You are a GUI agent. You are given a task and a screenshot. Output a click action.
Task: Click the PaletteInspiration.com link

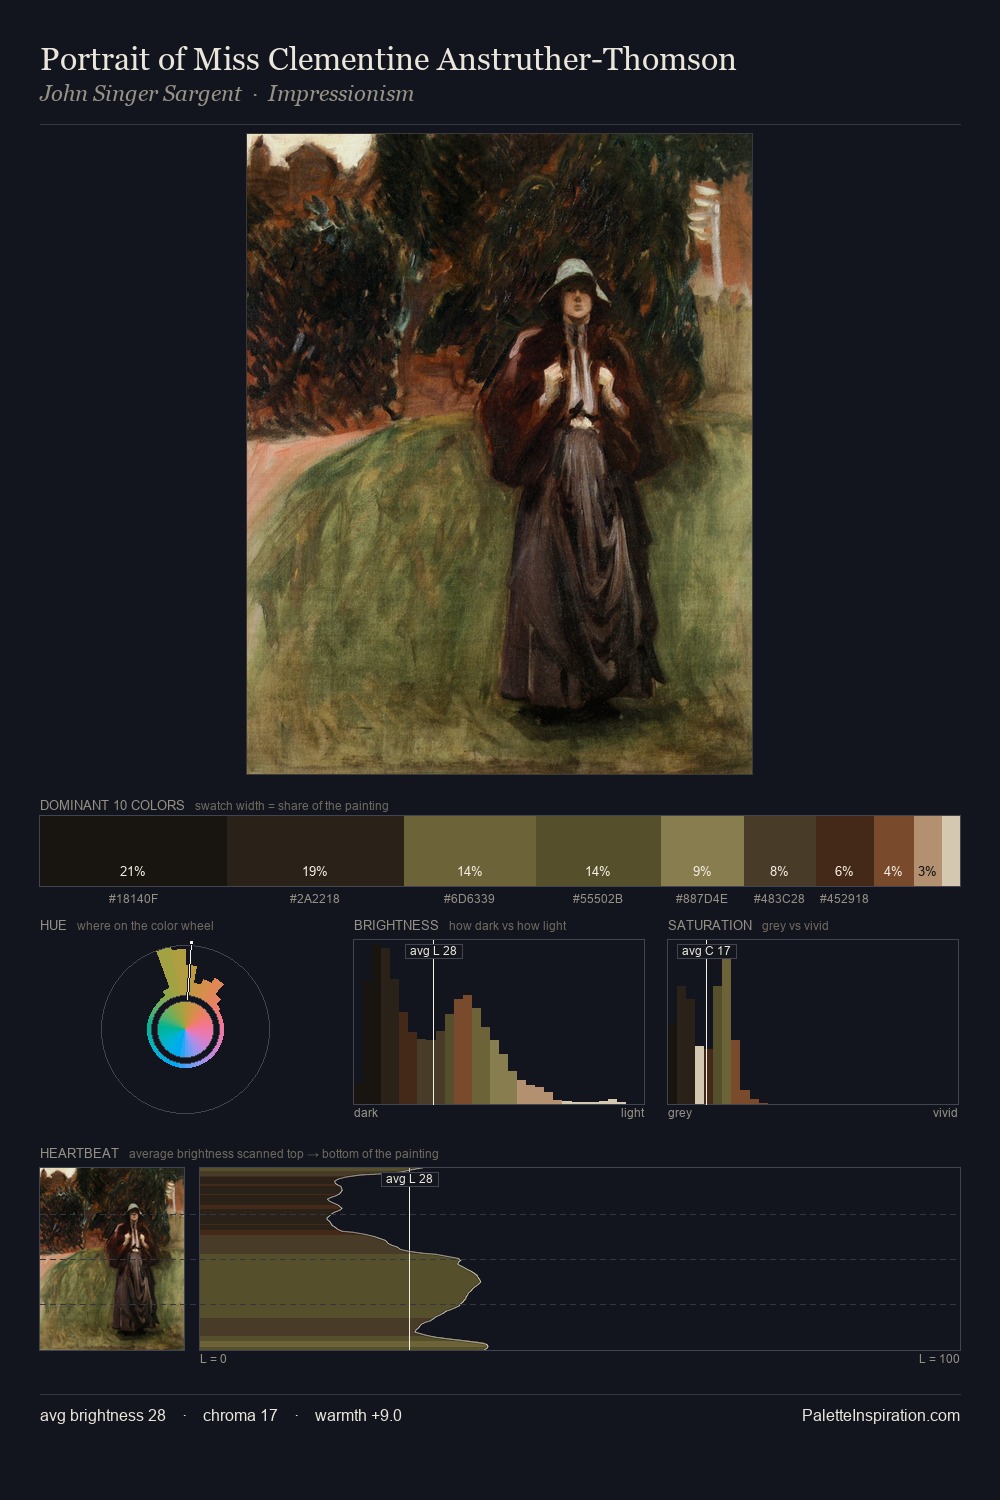click(881, 1415)
